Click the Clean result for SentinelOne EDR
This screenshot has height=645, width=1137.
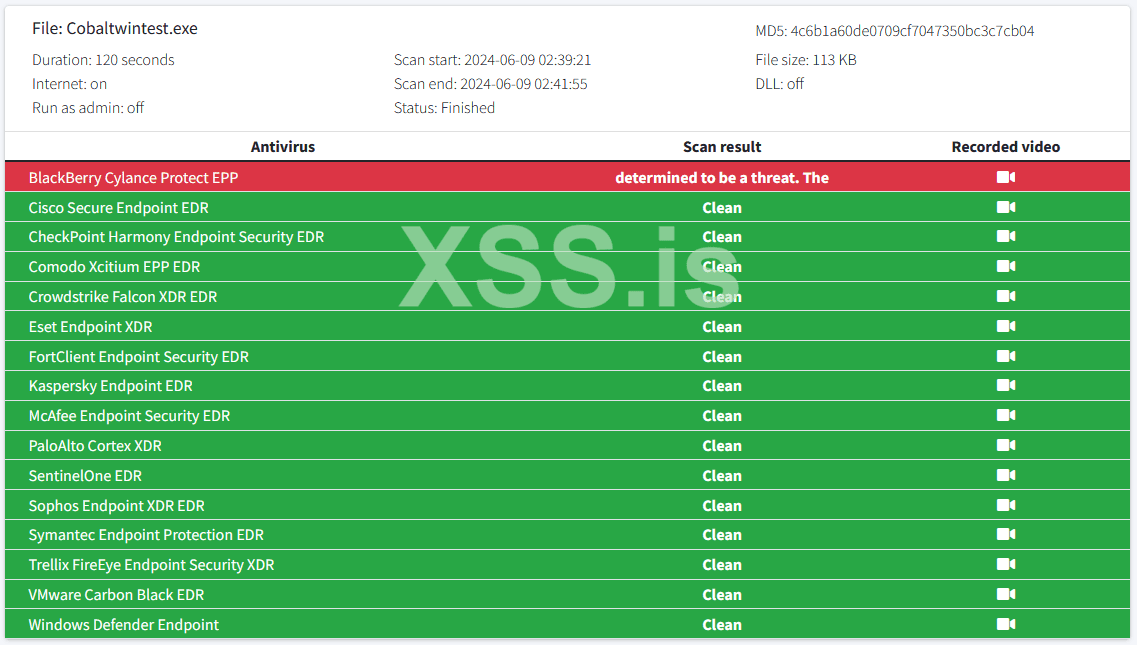tap(722, 476)
